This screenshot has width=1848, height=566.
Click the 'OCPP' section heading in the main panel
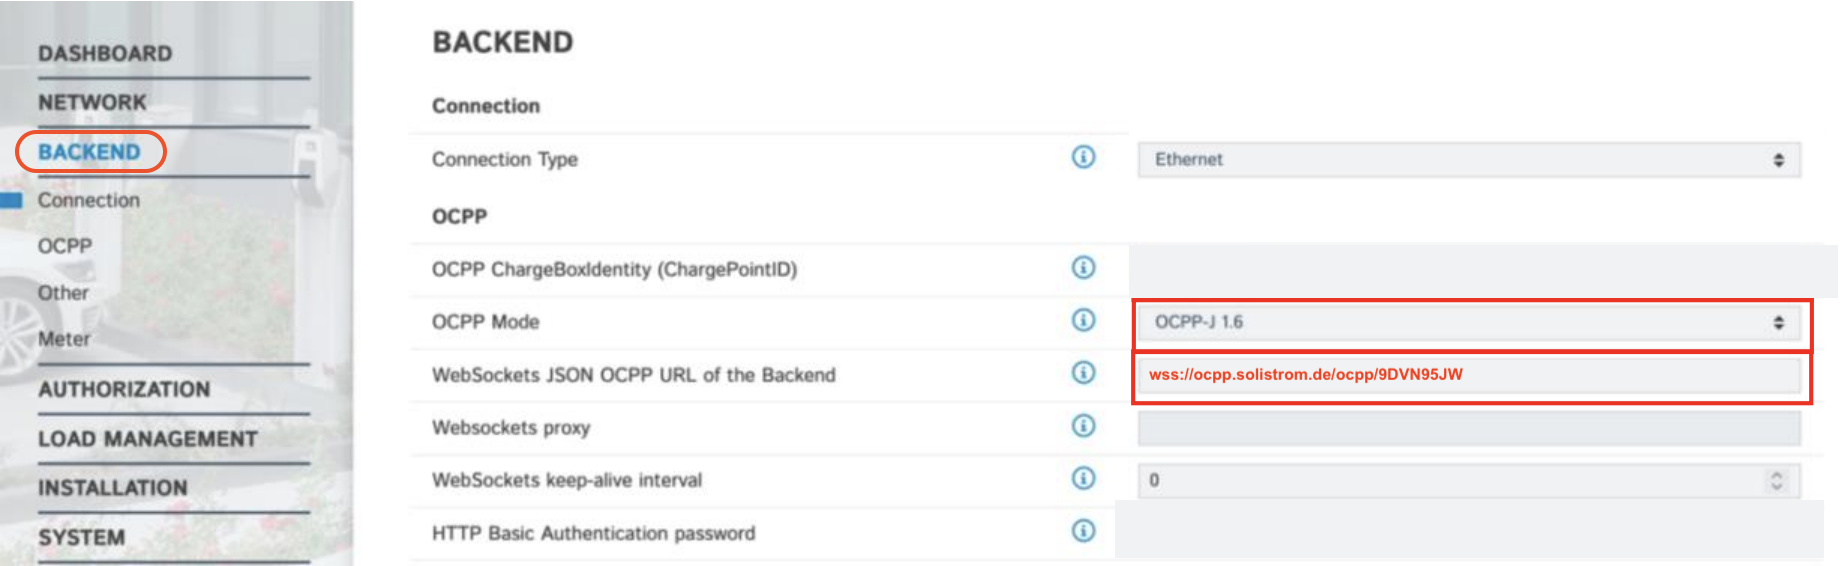460,216
